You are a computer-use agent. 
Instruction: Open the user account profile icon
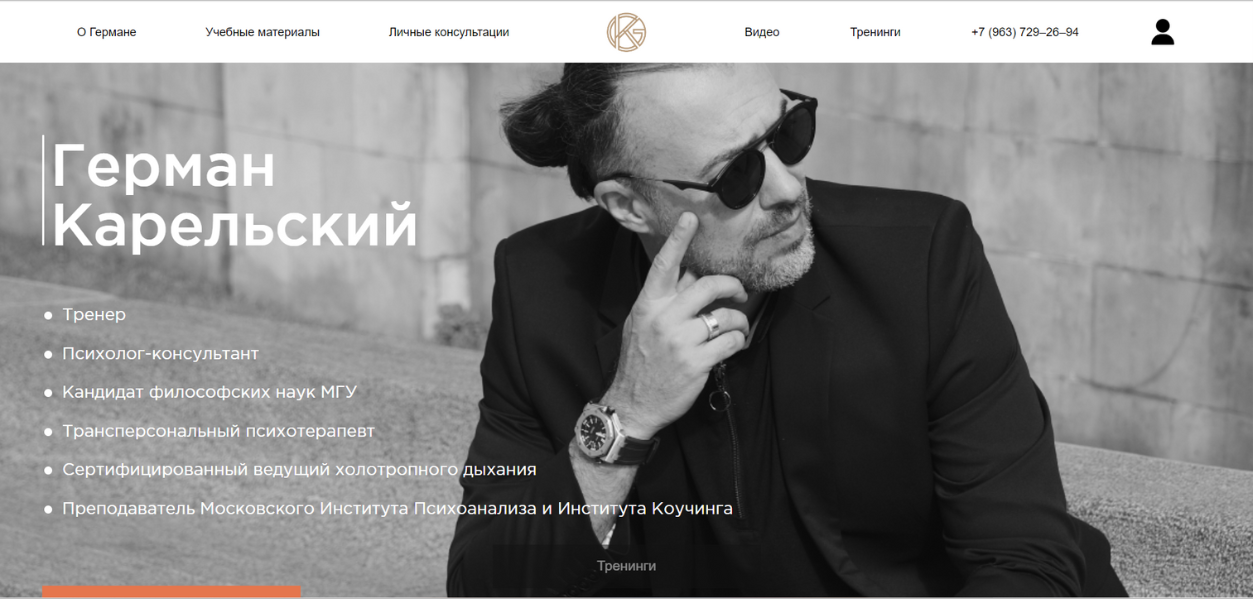tap(1162, 32)
